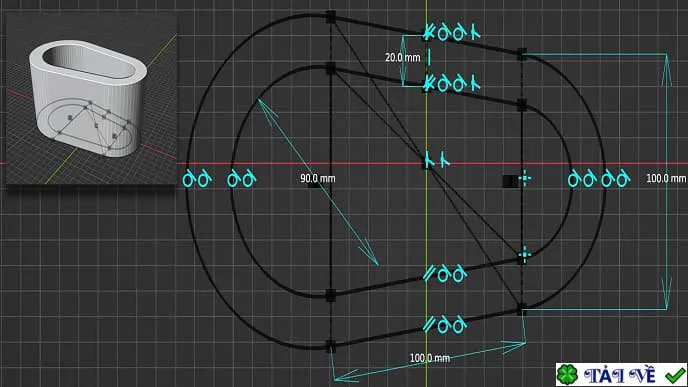
Task: Select the vertical 100.0 mm dimension at right edge
Action: click(x=666, y=178)
